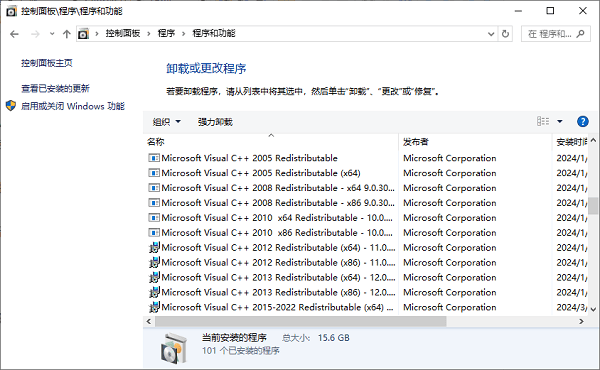Click icon of Visual C++ 2010 x86 entry
The image size is (600, 370).
[x=154, y=233]
